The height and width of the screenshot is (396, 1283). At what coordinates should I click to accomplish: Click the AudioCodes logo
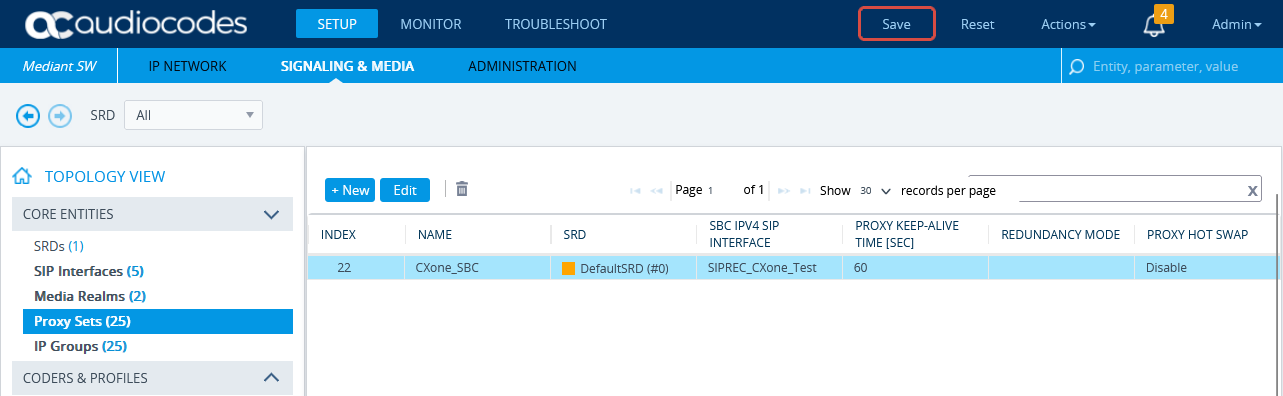[135, 24]
